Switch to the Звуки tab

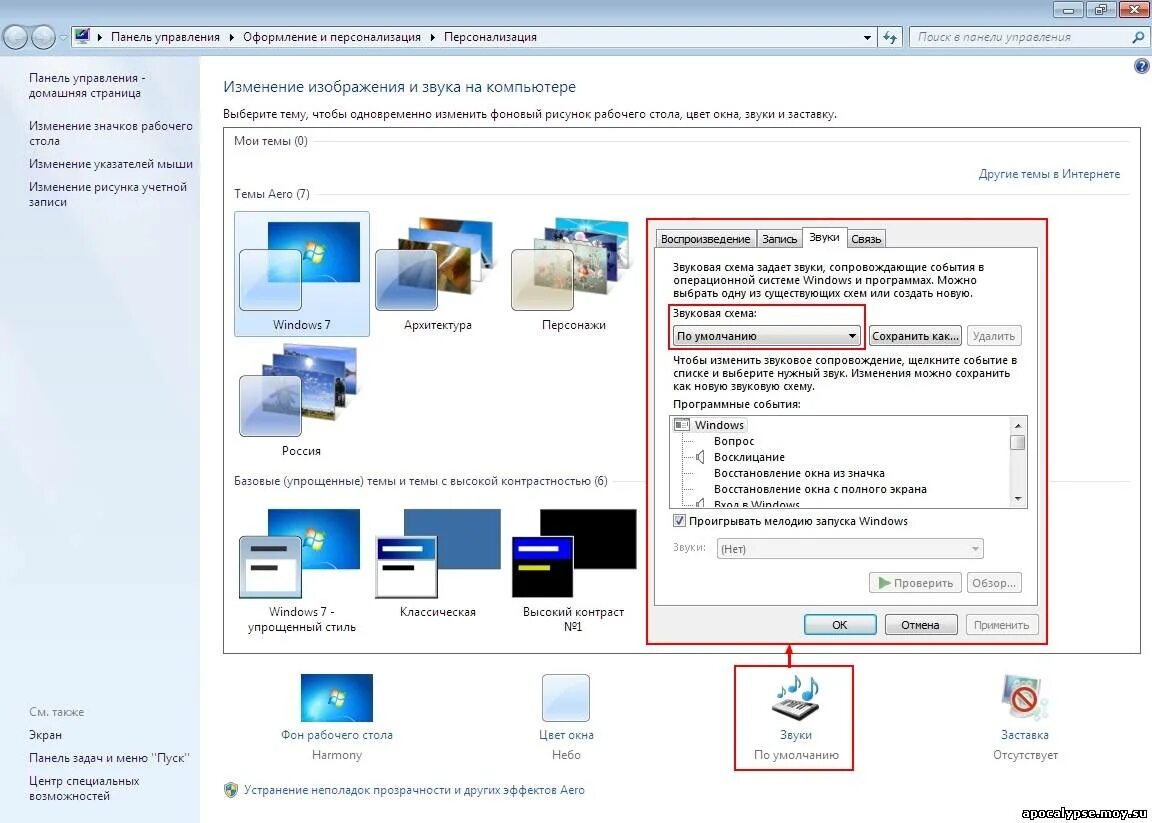(824, 237)
